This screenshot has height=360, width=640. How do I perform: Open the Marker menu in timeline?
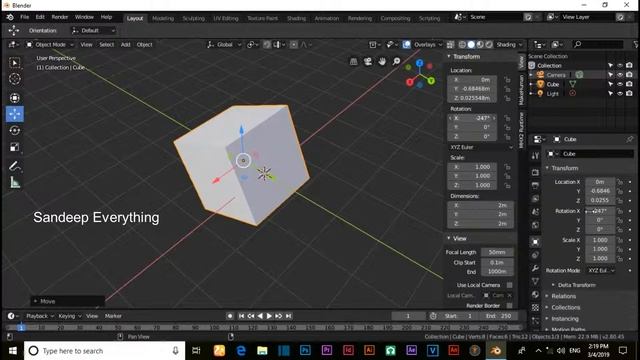click(113, 316)
